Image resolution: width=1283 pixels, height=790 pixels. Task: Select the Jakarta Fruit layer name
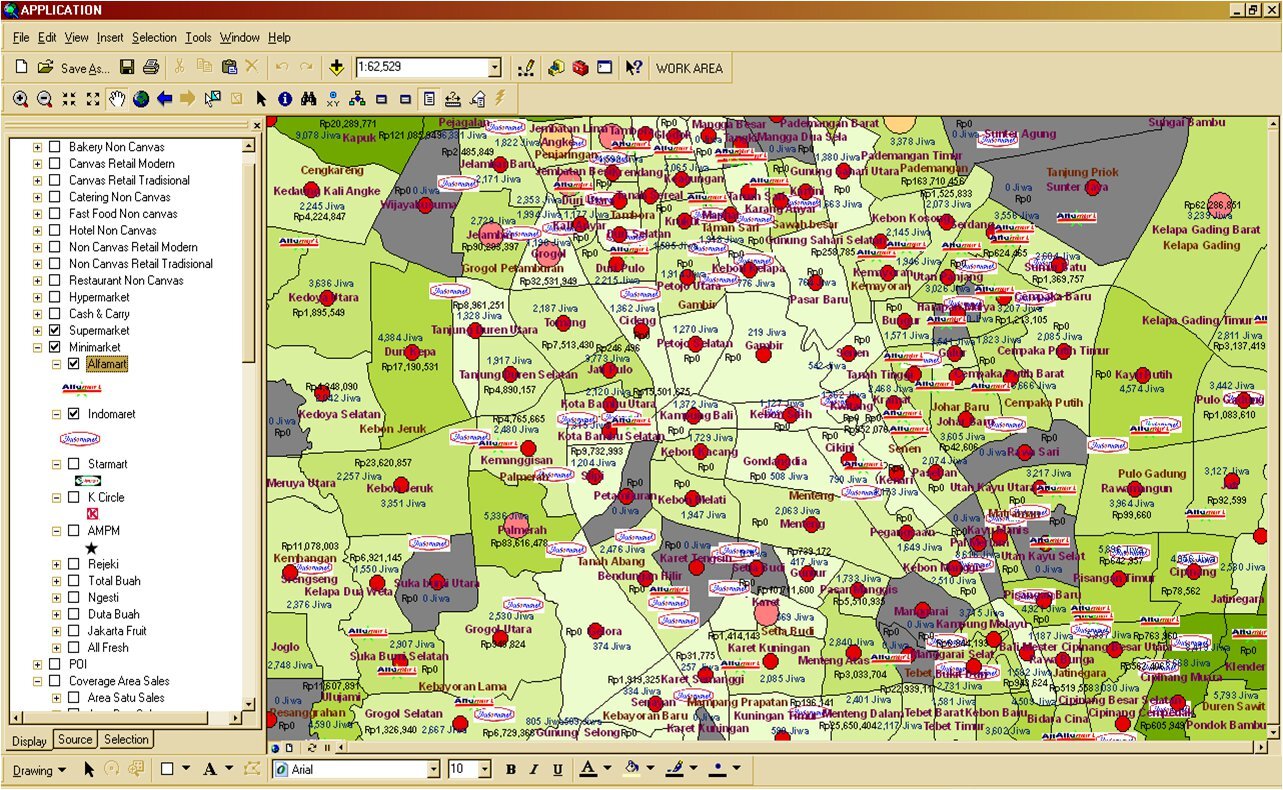(117, 631)
